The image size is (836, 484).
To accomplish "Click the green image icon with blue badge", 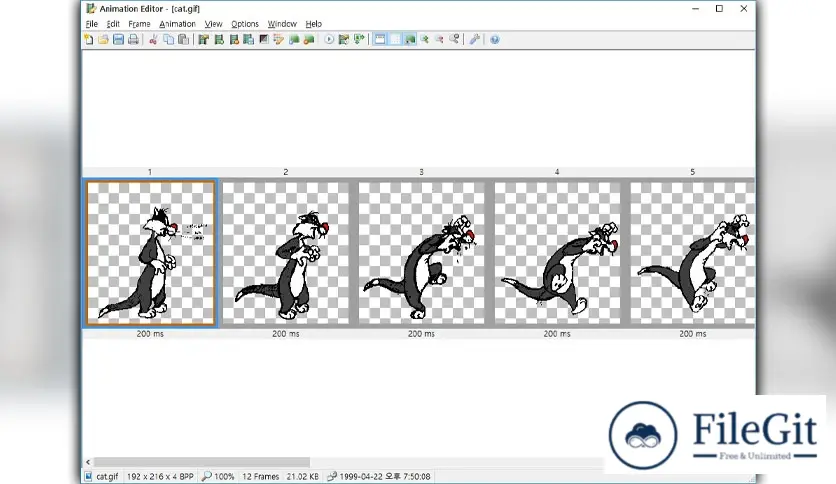I will coord(294,39).
